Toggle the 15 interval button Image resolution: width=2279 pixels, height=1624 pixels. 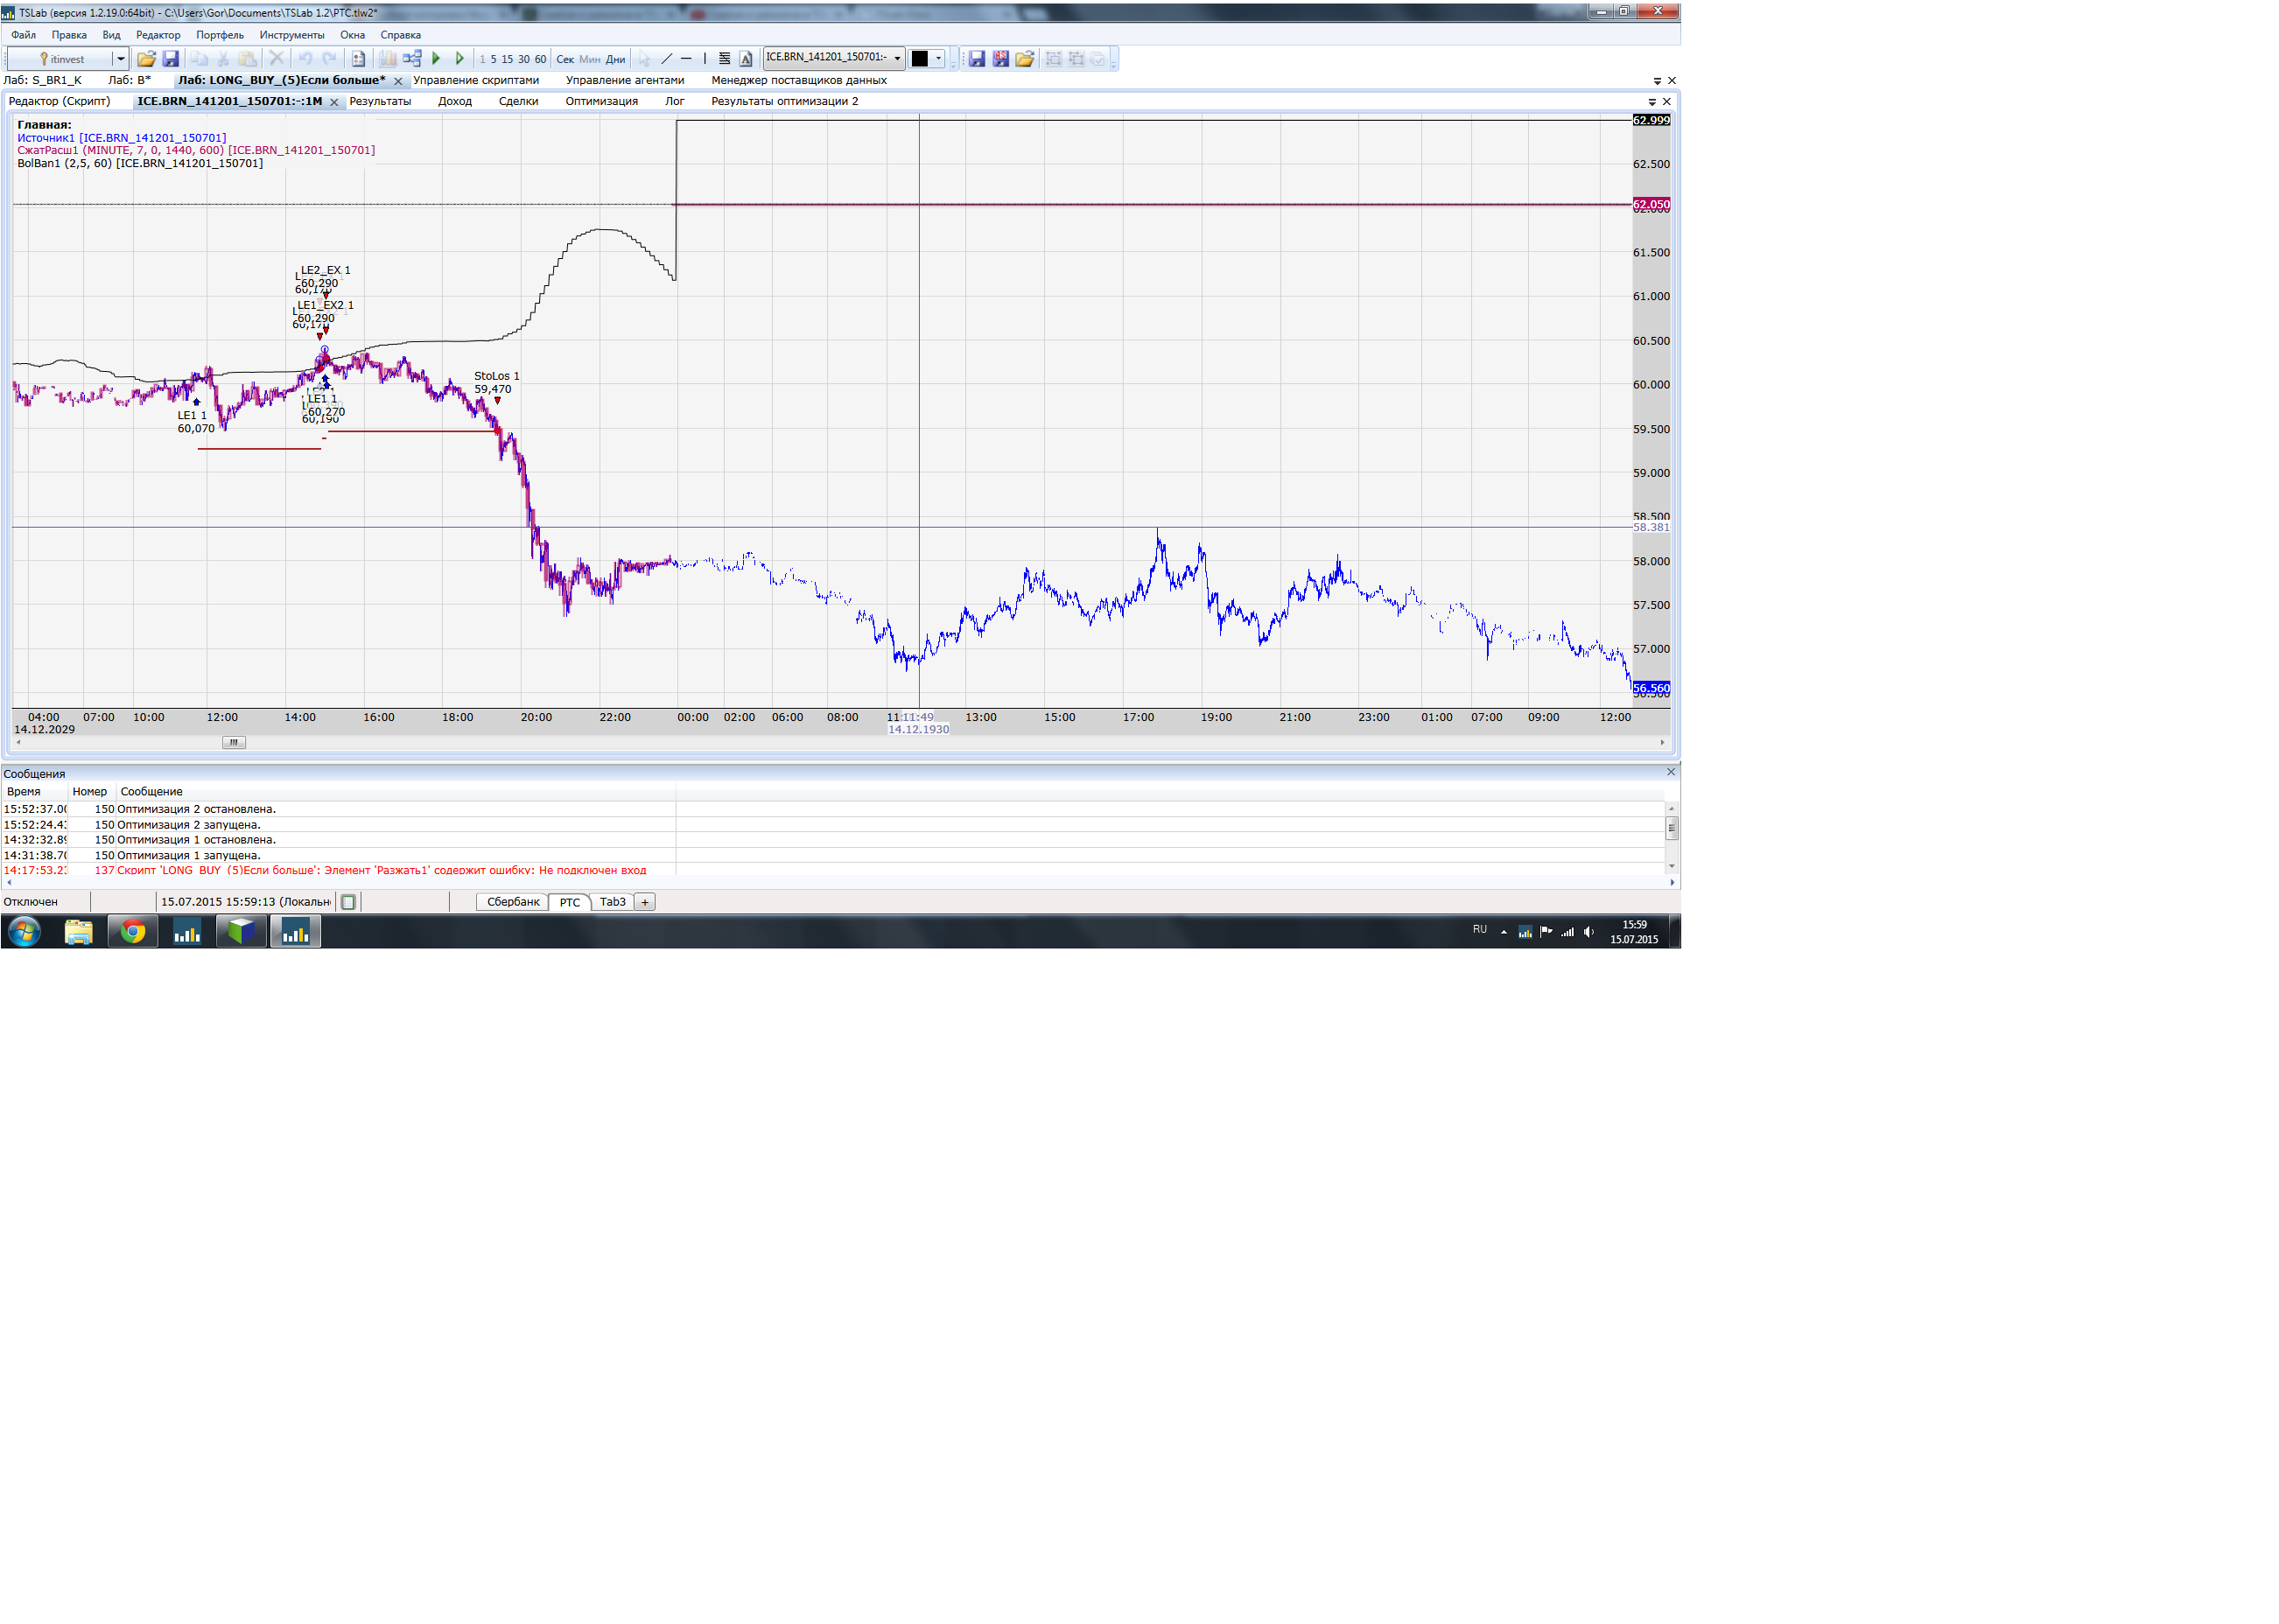[x=507, y=59]
